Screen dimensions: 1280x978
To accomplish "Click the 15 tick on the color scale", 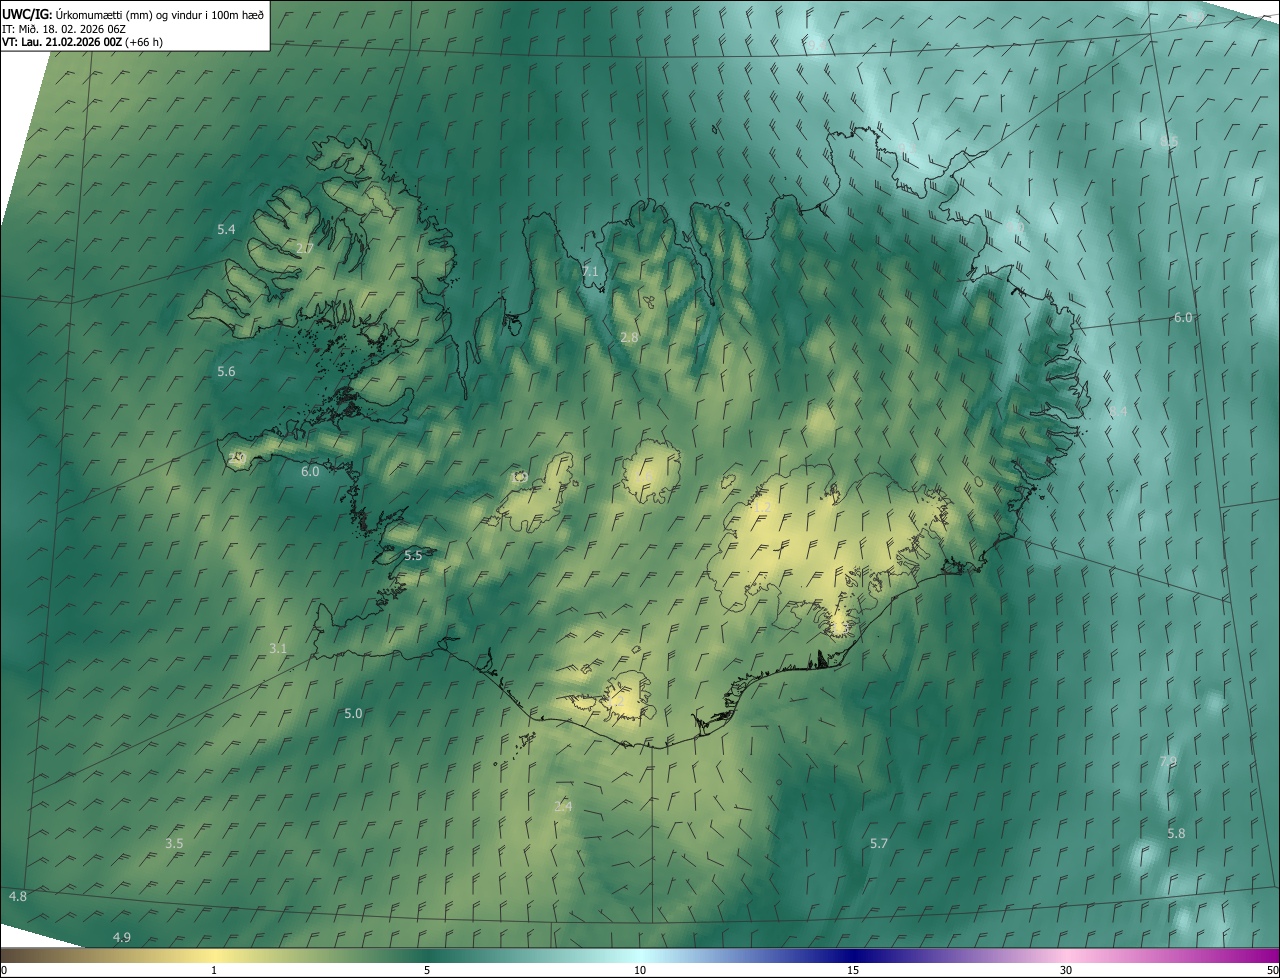I will [853, 970].
